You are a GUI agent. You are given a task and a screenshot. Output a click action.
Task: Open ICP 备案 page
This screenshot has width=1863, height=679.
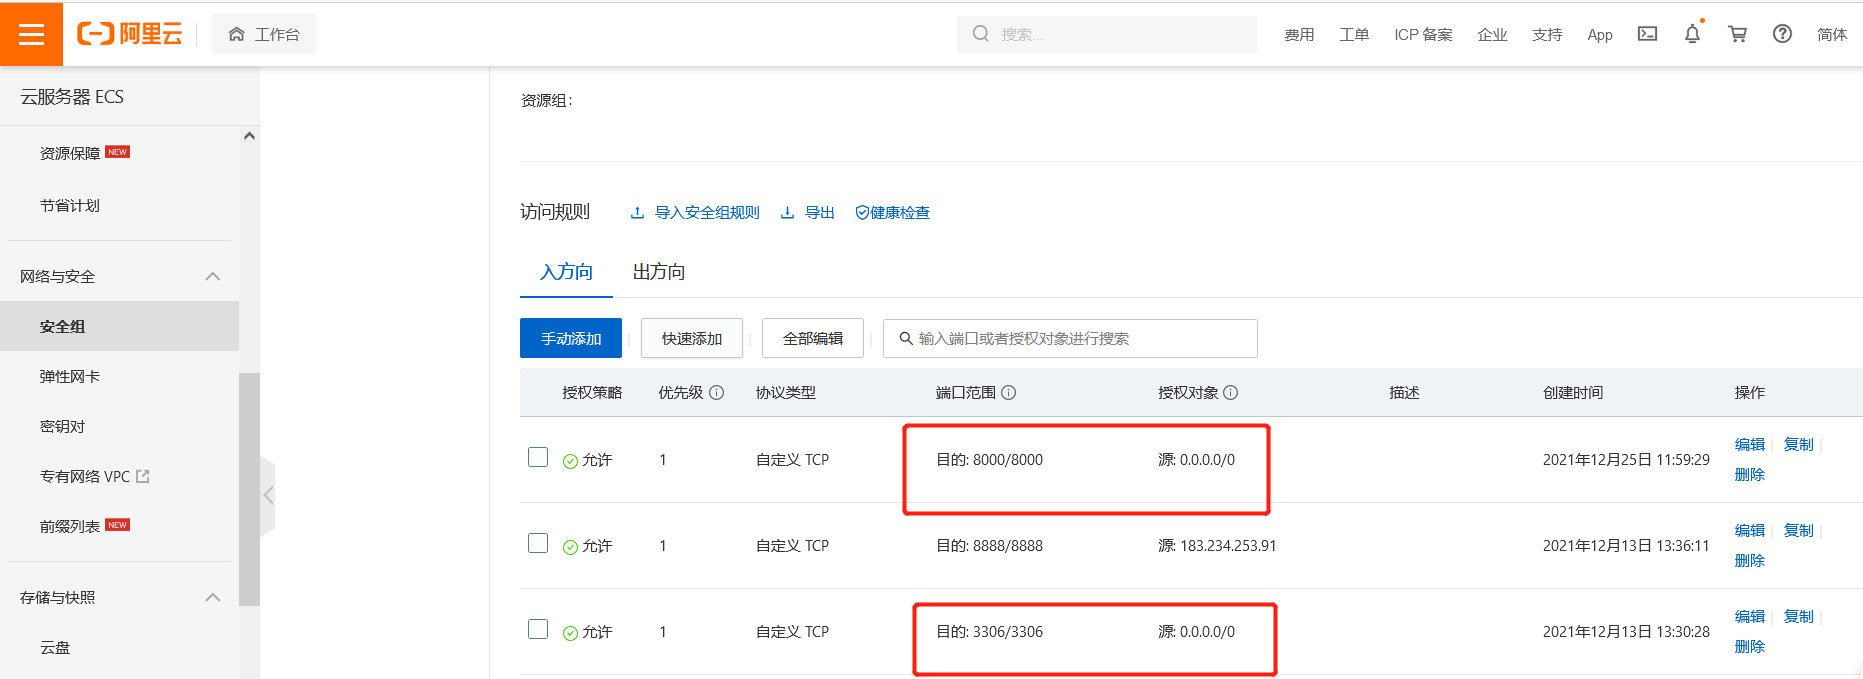tap(1423, 34)
